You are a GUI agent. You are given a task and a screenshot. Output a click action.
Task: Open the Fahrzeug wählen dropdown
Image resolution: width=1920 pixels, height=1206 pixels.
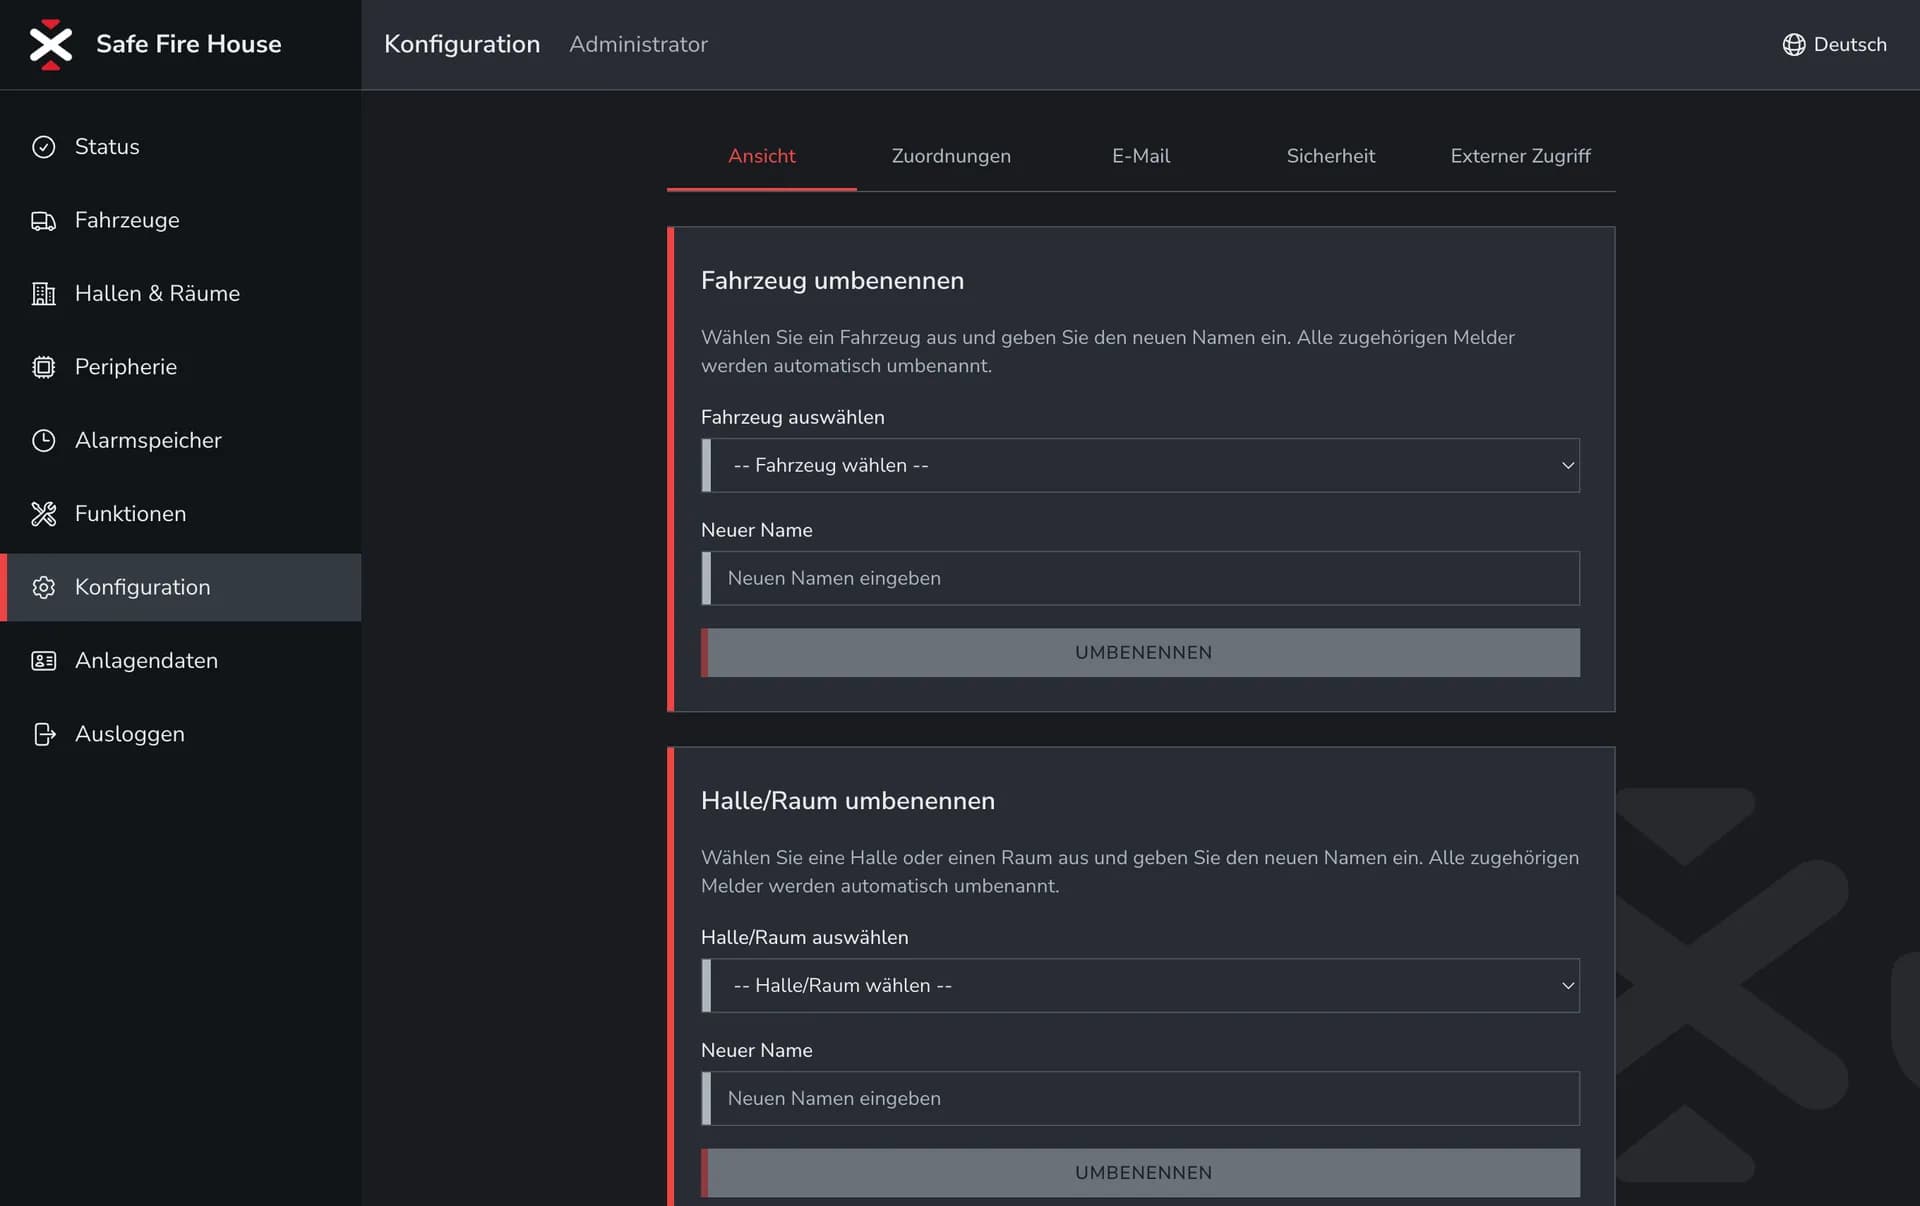click(x=1140, y=465)
